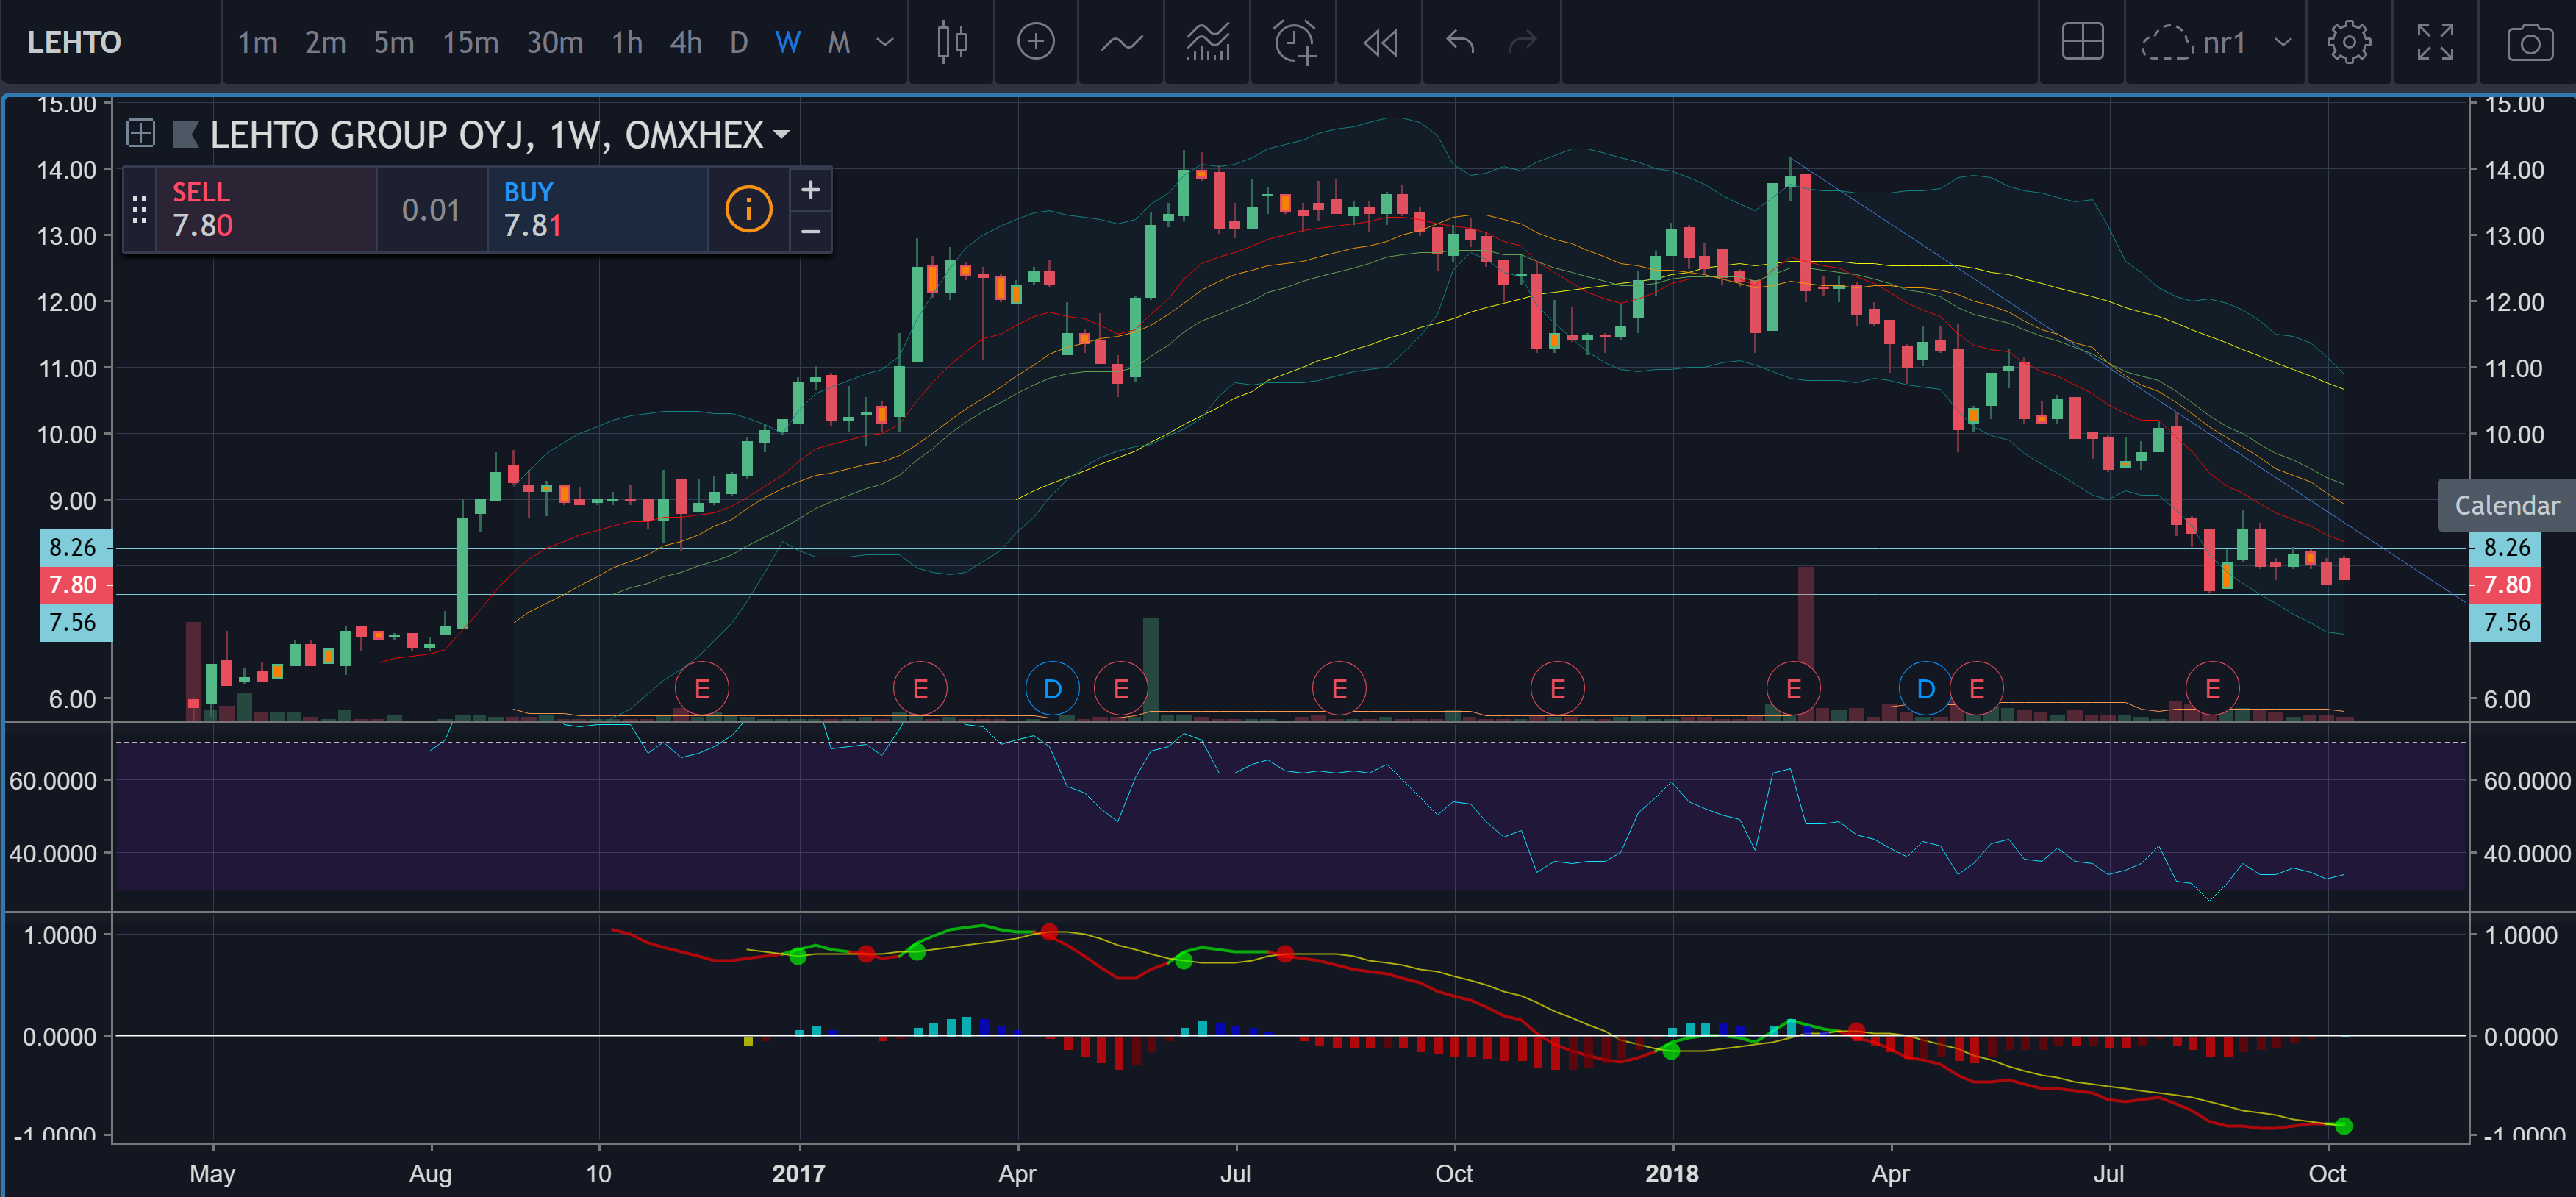The height and width of the screenshot is (1197, 2576).
Task: Open the candlestick chart style selector
Action: (x=951, y=42)
